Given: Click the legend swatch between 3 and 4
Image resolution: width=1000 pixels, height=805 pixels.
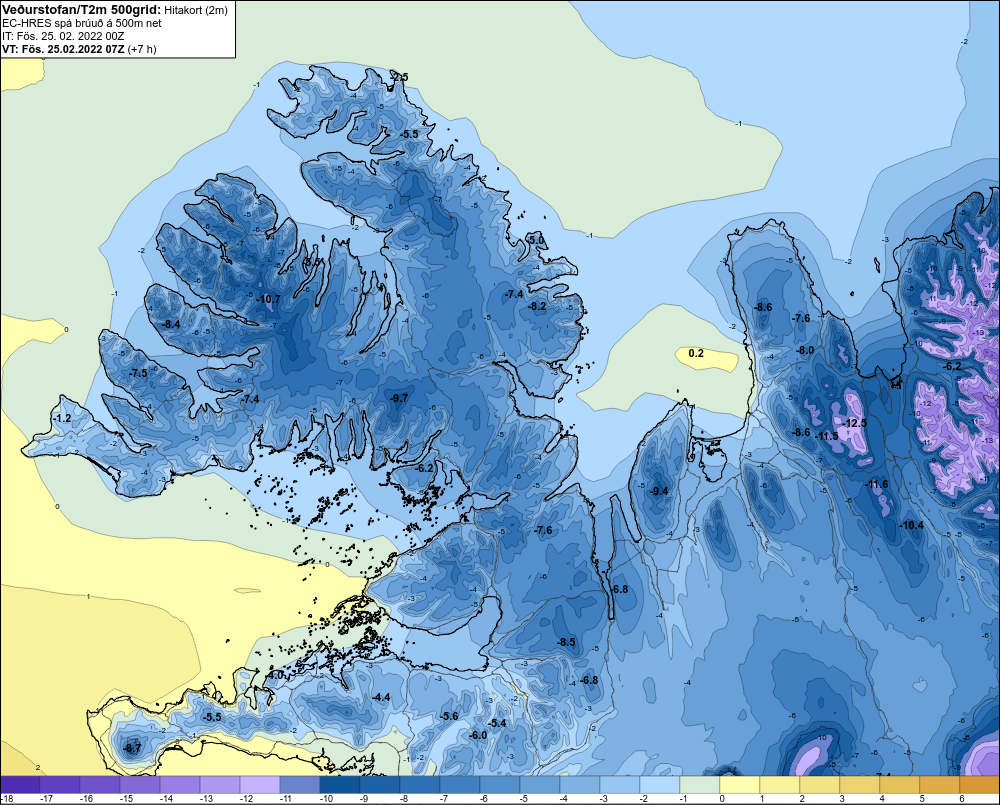Looking at the screenshot, I should tap(860, 785).
